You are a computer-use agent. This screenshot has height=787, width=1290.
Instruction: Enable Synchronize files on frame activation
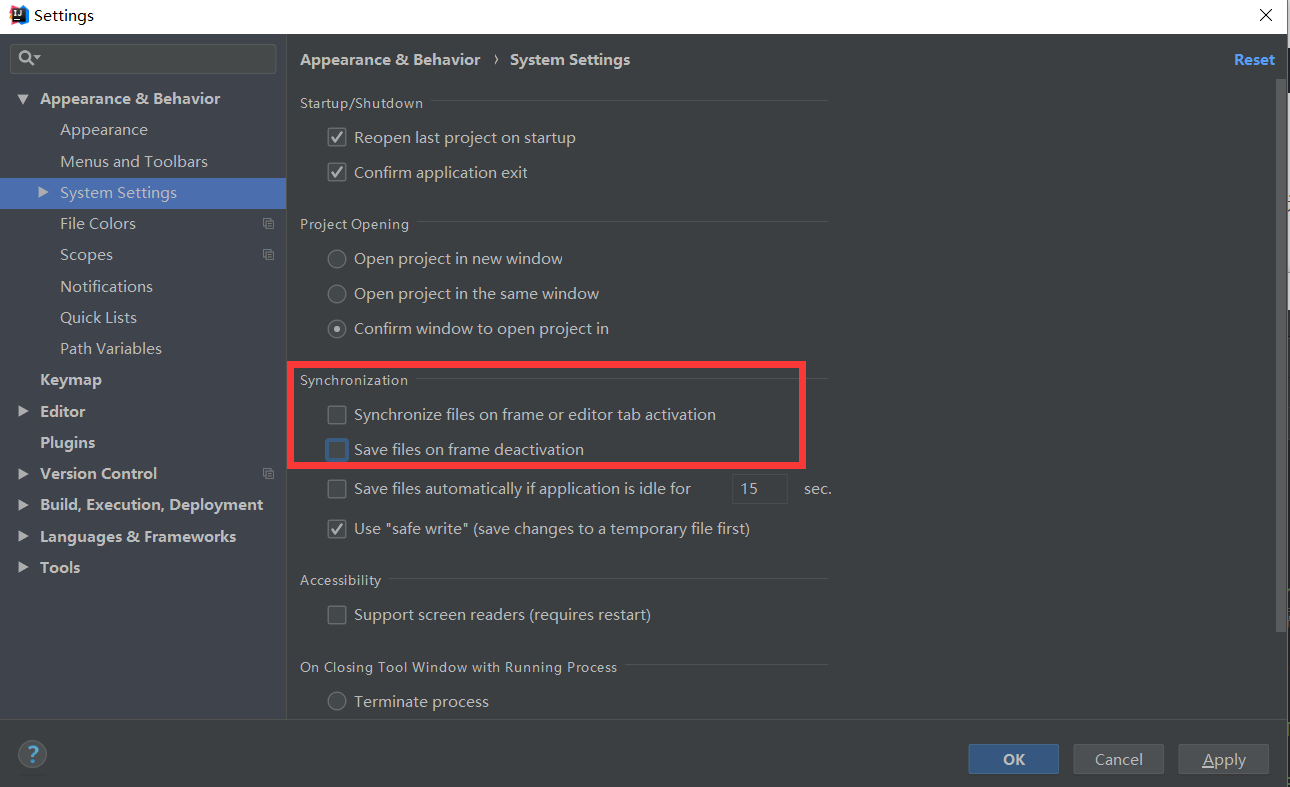pyautogui.click(x=337, y=415)
